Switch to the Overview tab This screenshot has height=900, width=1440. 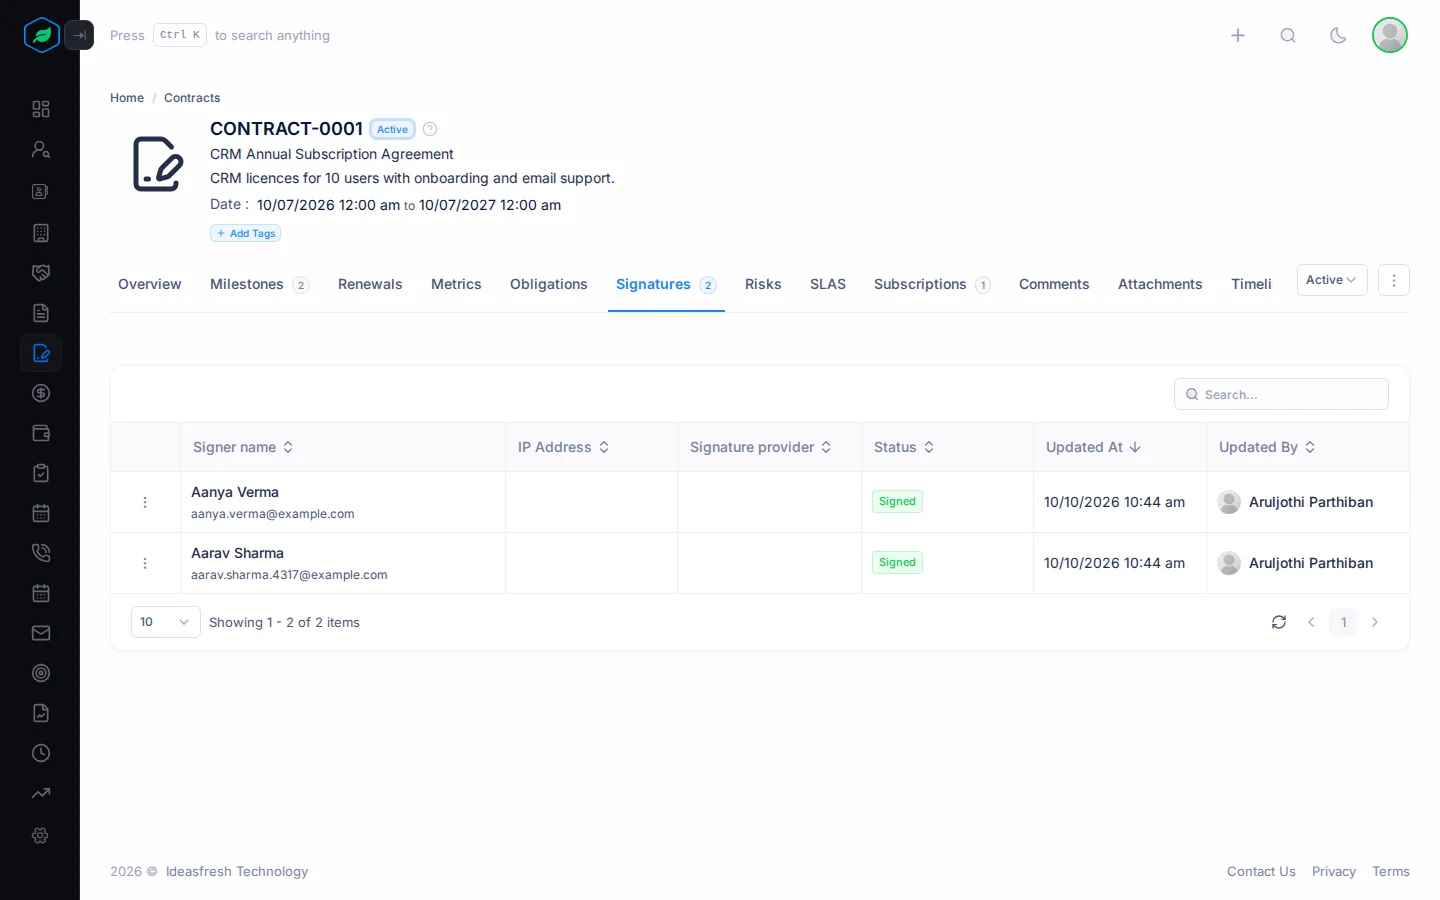click(x=150, y=284)
